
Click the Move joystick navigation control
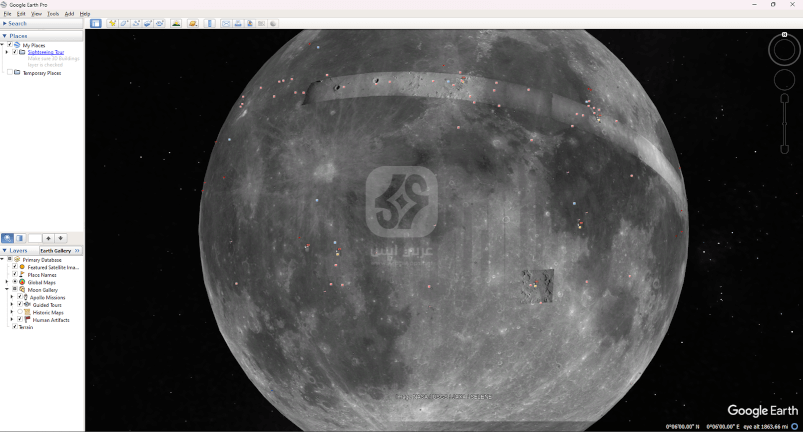pyautogui.click(x=784, y=80)
